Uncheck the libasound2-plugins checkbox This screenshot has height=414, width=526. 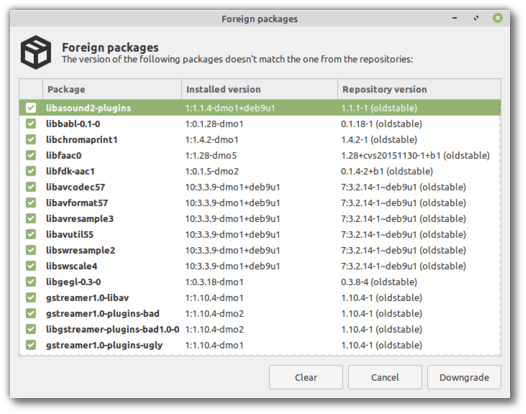pos(31,108)
